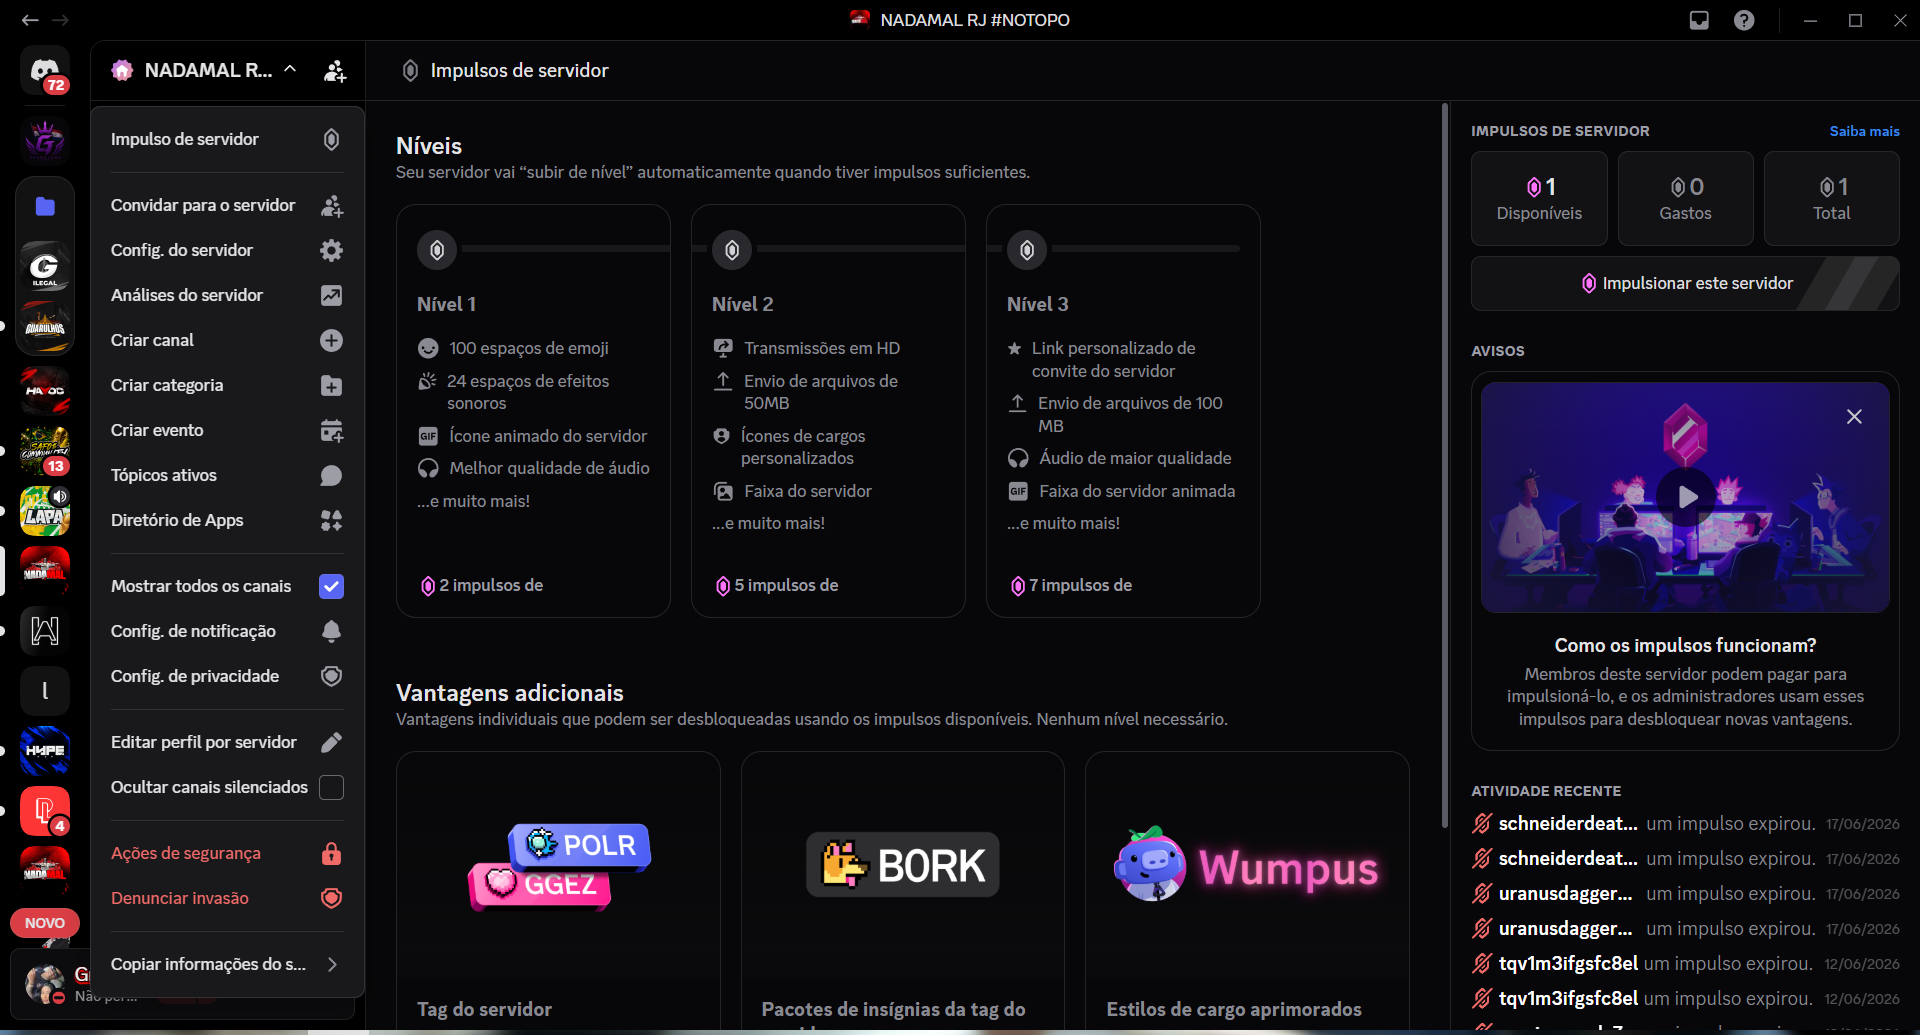The height and width of the screenshot is (1035, 1920).
Task: Click the Disponíveis boosts counter
Action: [1539, 198]
